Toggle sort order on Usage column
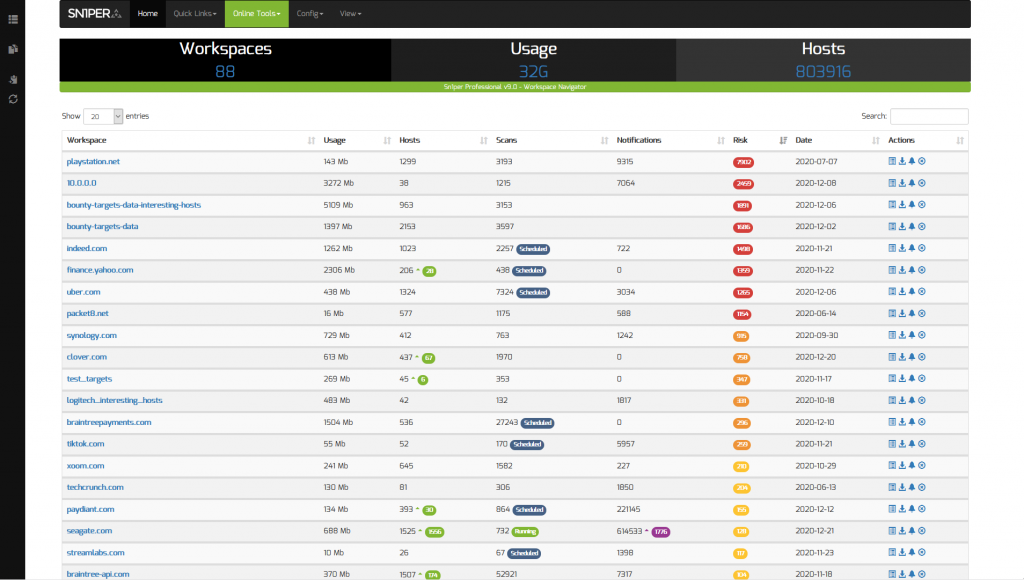This screenshot has height=580, width=1024. [335, 140]
